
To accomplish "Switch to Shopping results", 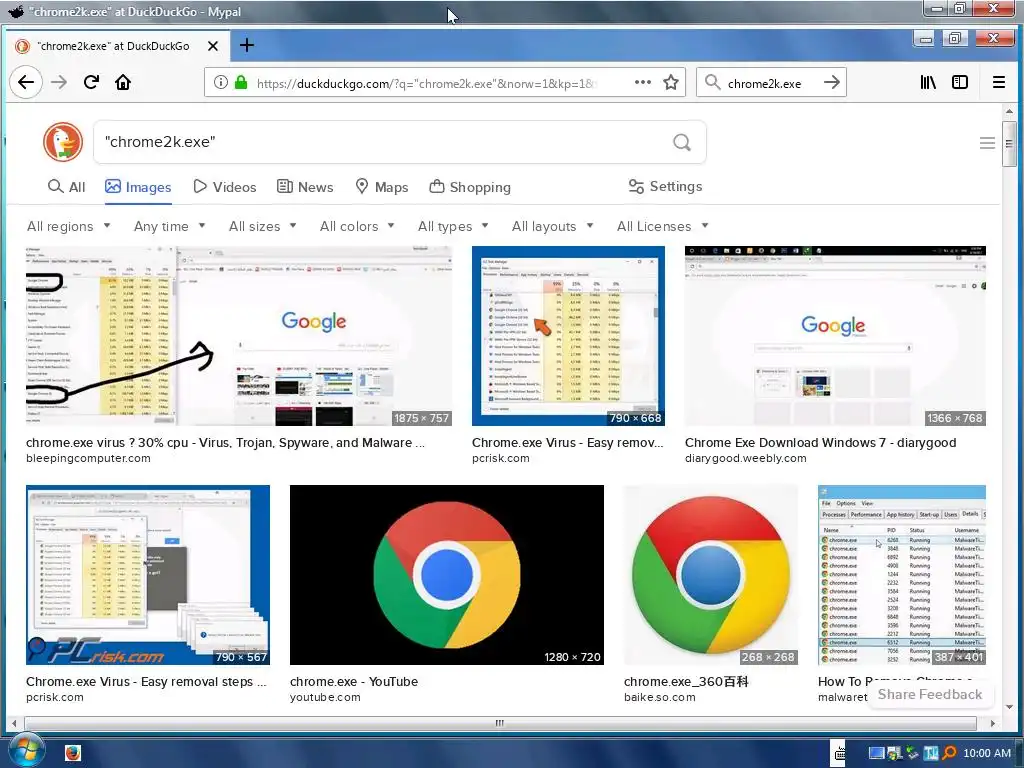I will click(x=470, y=187).
